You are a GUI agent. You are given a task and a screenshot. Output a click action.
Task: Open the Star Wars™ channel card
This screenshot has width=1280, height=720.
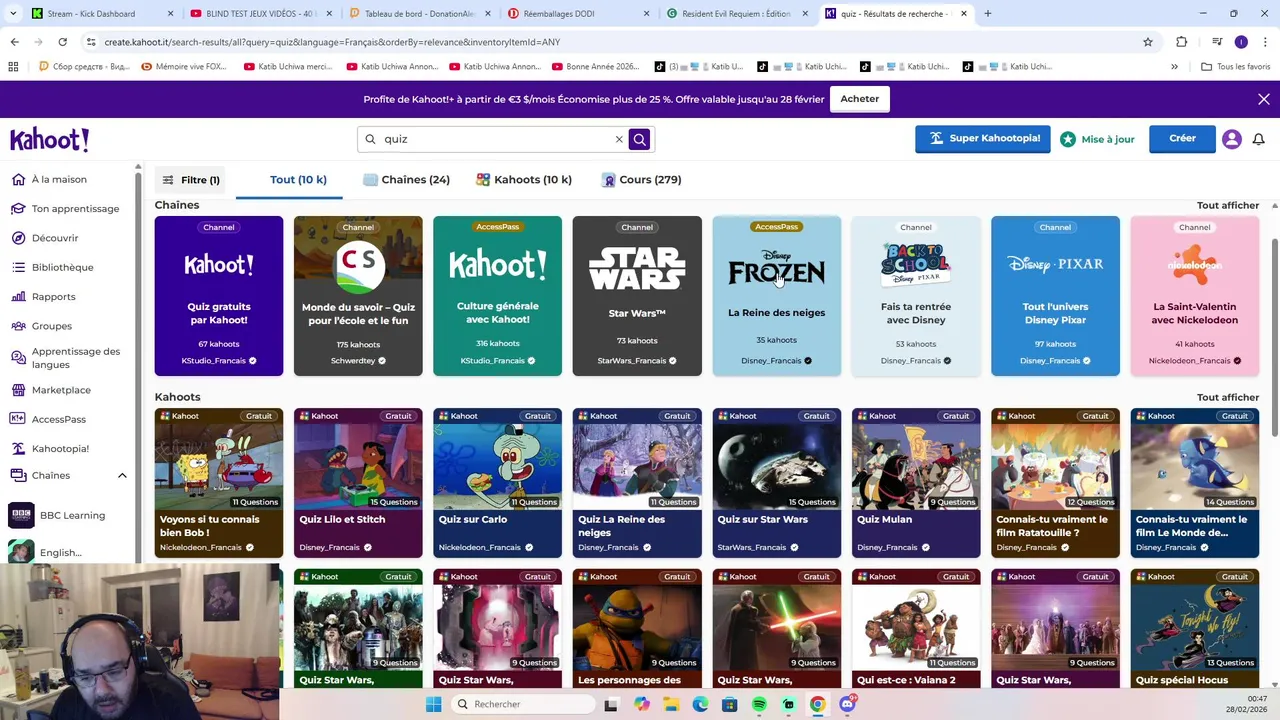tap(637, 296)
